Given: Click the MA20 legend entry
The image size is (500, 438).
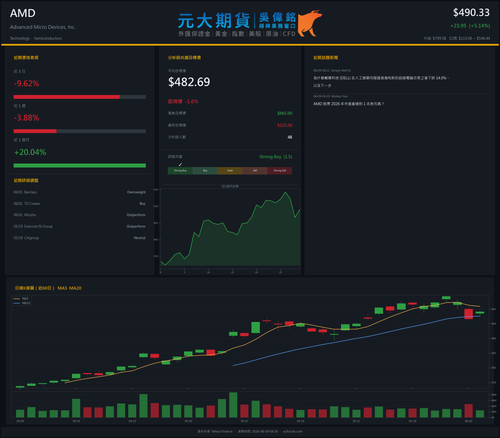Looking at the screenshot, I should click(x=22, y=303).
